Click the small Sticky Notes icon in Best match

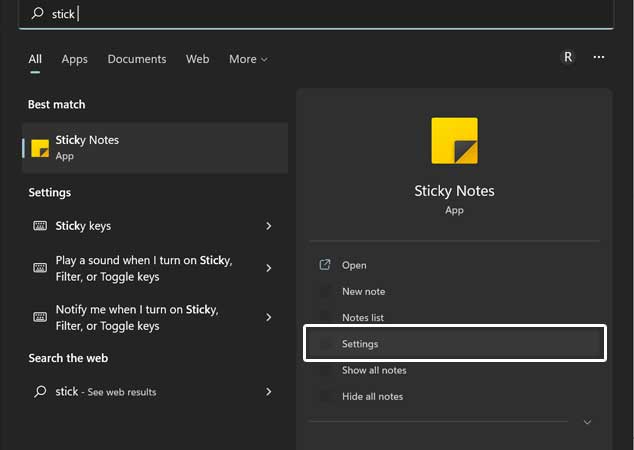(x=40, y=148)
